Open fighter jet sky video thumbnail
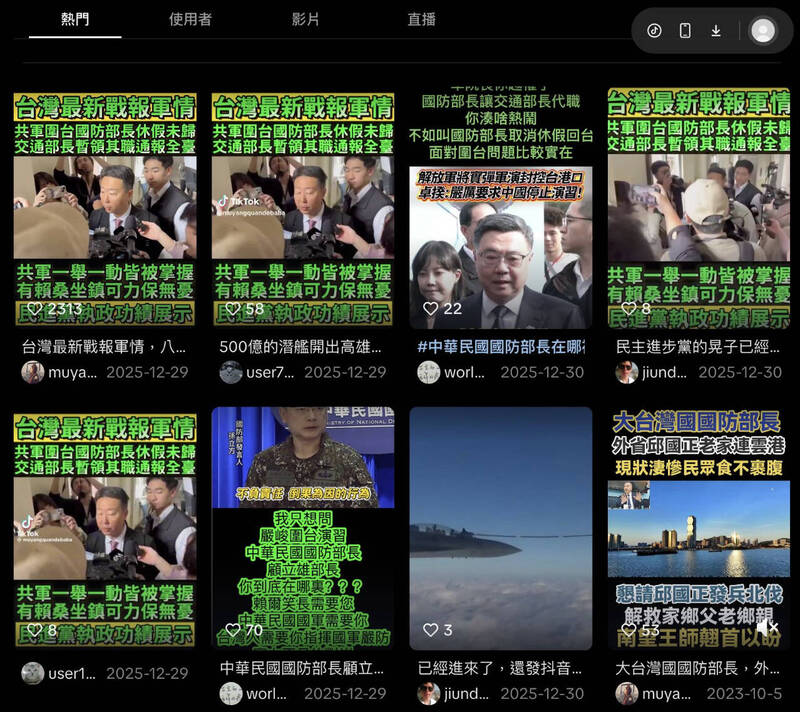This screenshot has height=712, width=800. 500,520
